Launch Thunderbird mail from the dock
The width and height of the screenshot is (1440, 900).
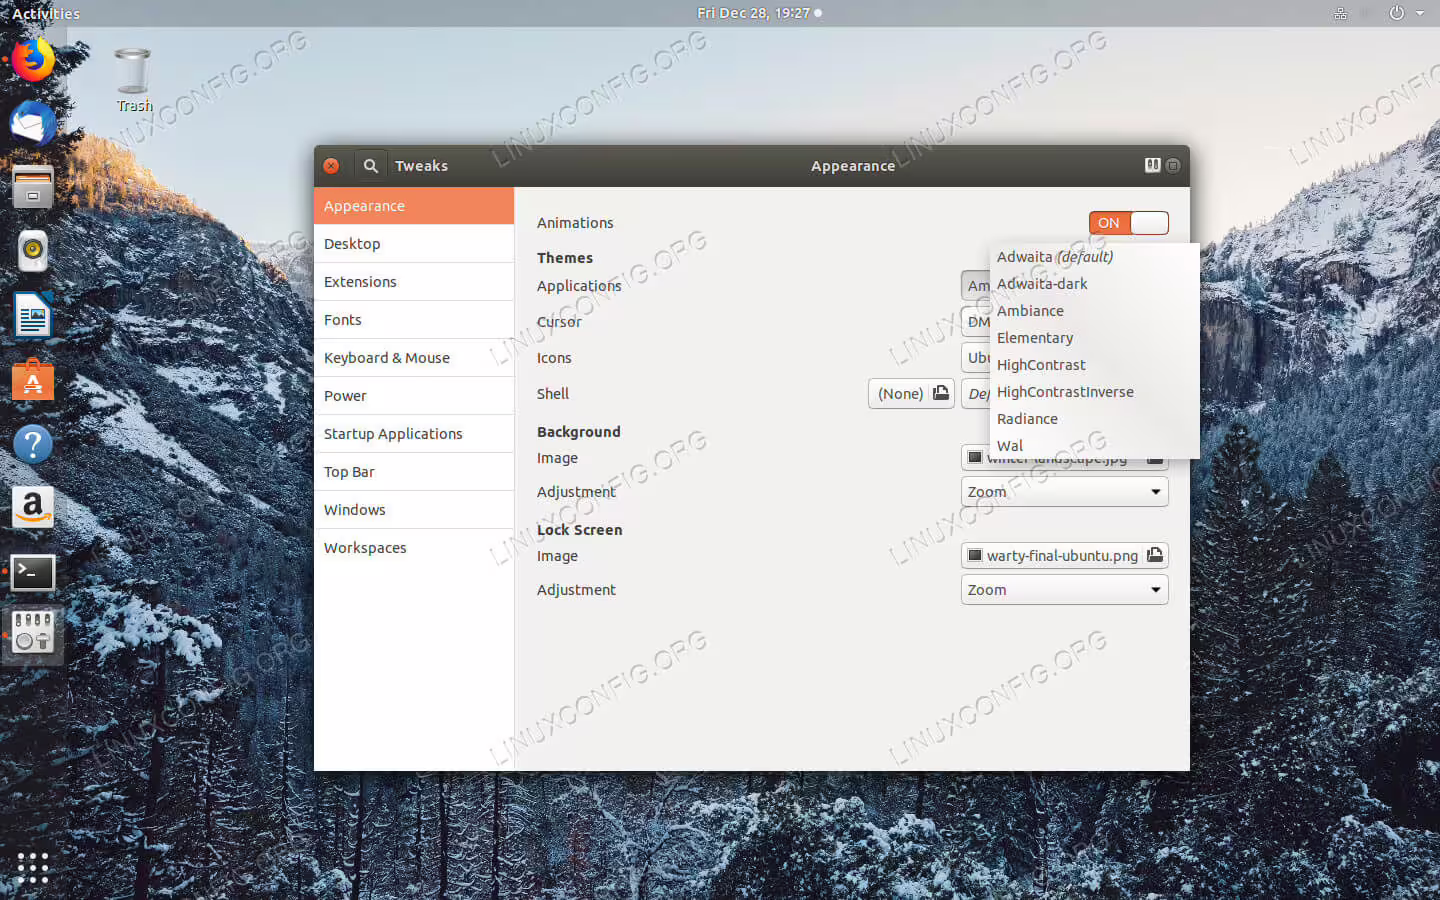pyautogui.click(x=33, y=123)
